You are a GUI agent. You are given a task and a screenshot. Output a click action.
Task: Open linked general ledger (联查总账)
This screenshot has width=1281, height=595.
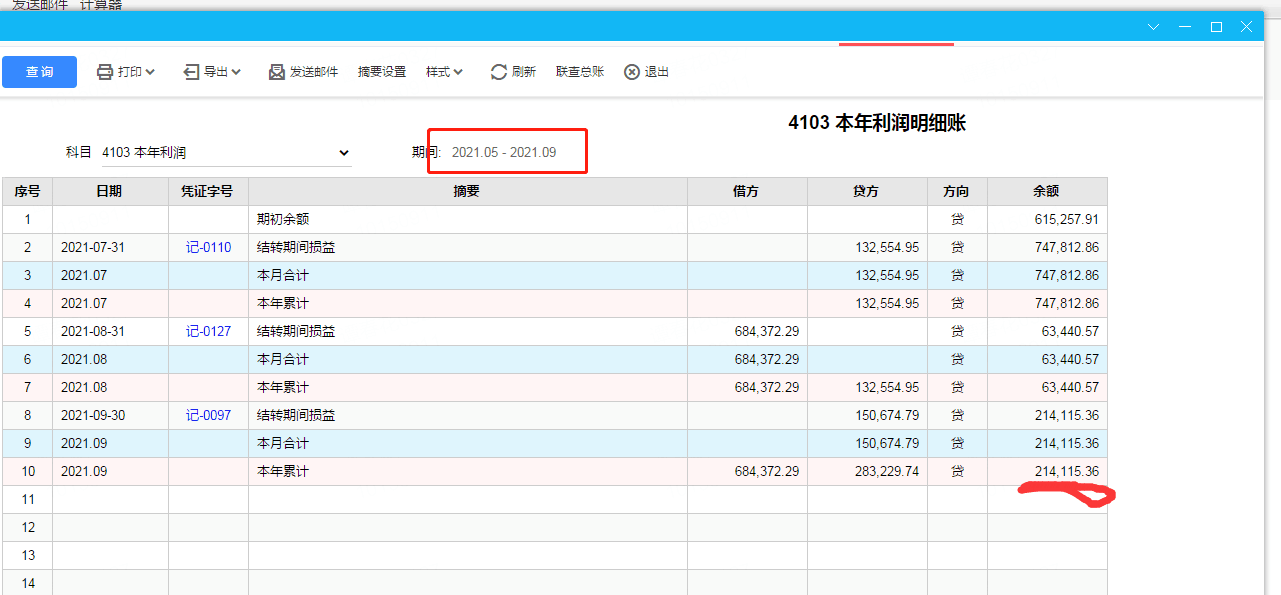pos(580,72)
